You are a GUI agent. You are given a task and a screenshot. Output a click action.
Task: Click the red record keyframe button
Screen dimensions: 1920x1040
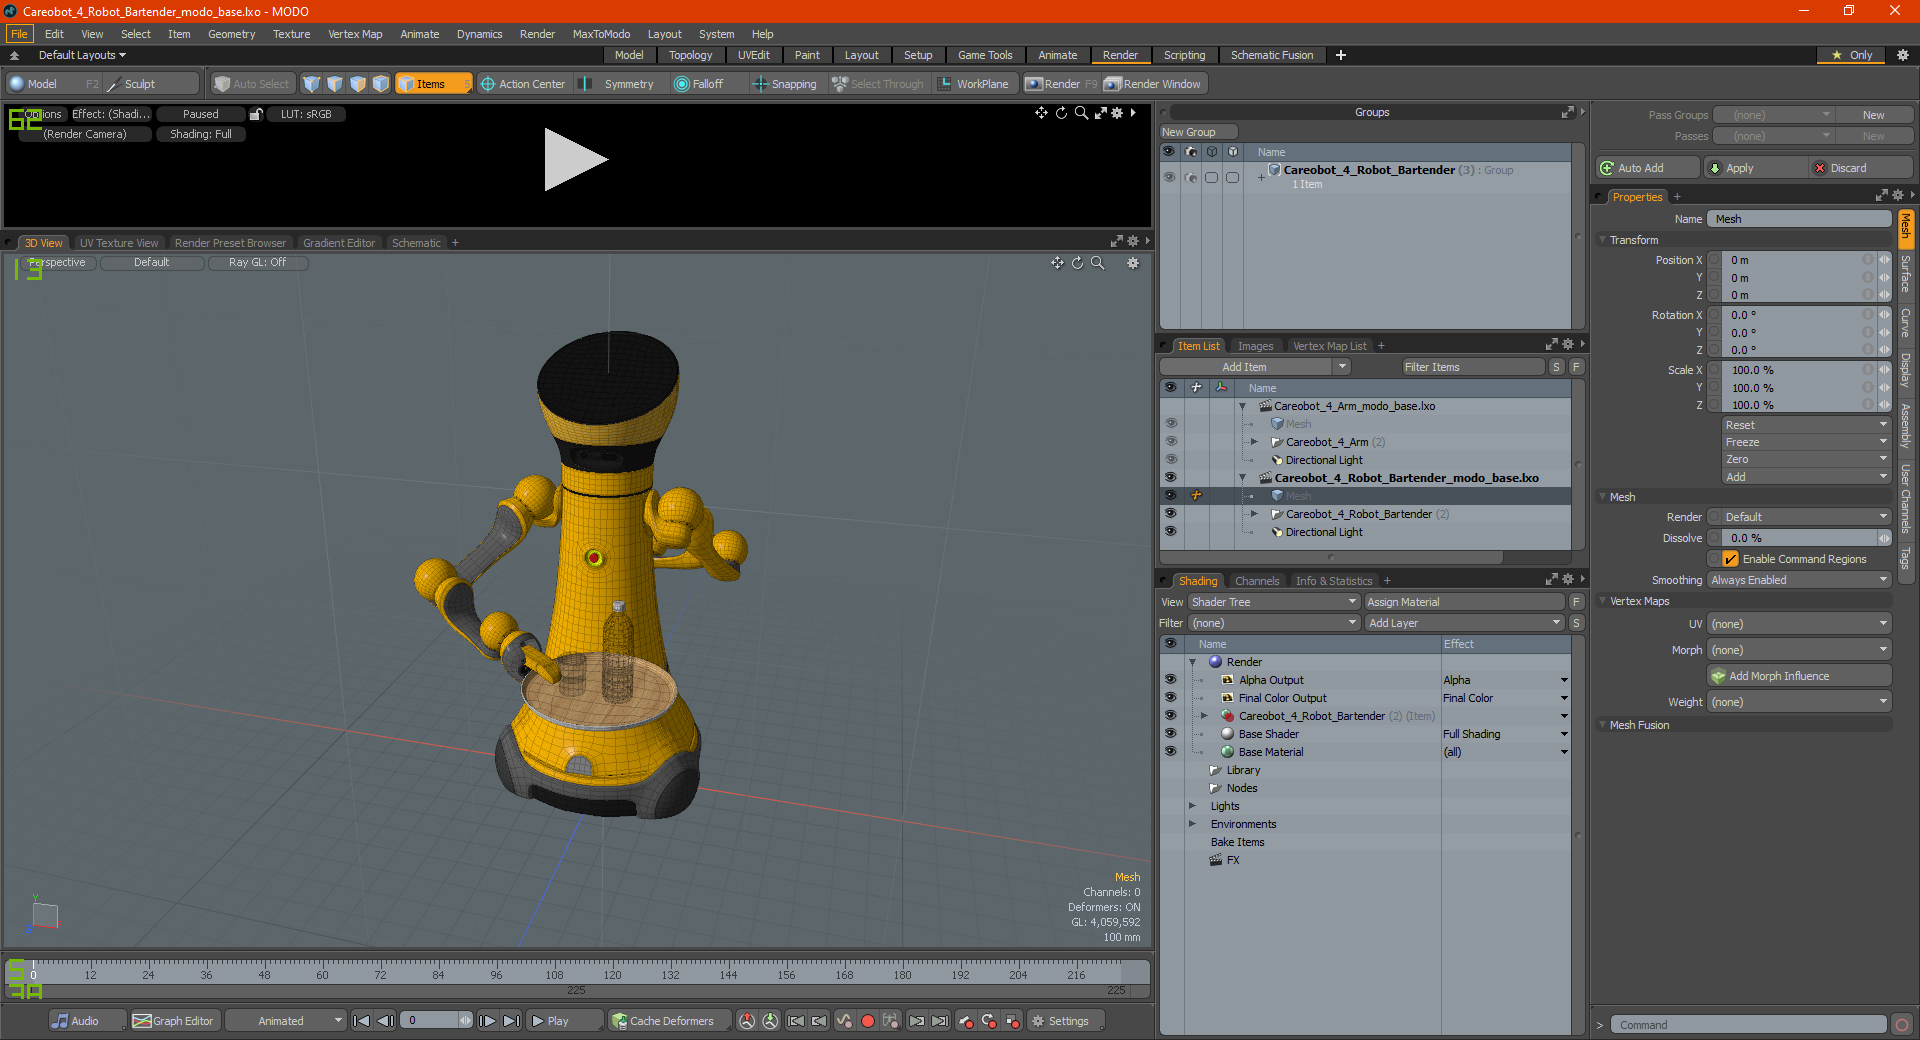[x=868, y=1021]
